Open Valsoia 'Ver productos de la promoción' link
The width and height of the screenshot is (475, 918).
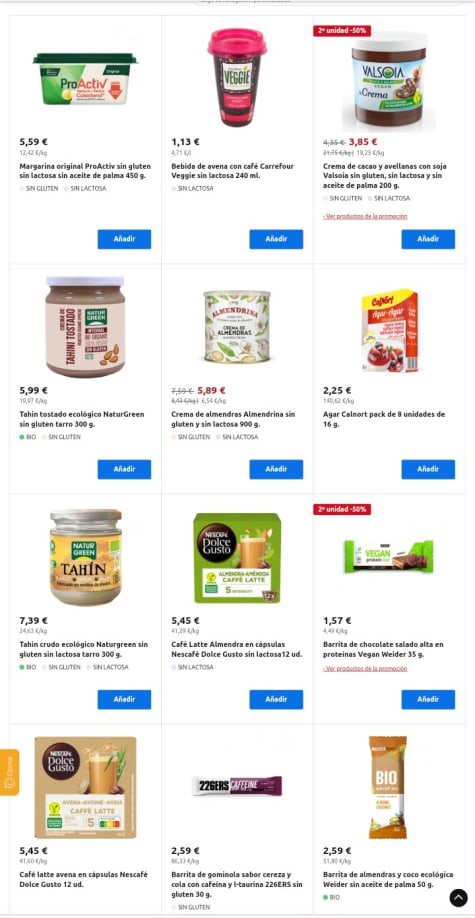[x=365, y=216]
